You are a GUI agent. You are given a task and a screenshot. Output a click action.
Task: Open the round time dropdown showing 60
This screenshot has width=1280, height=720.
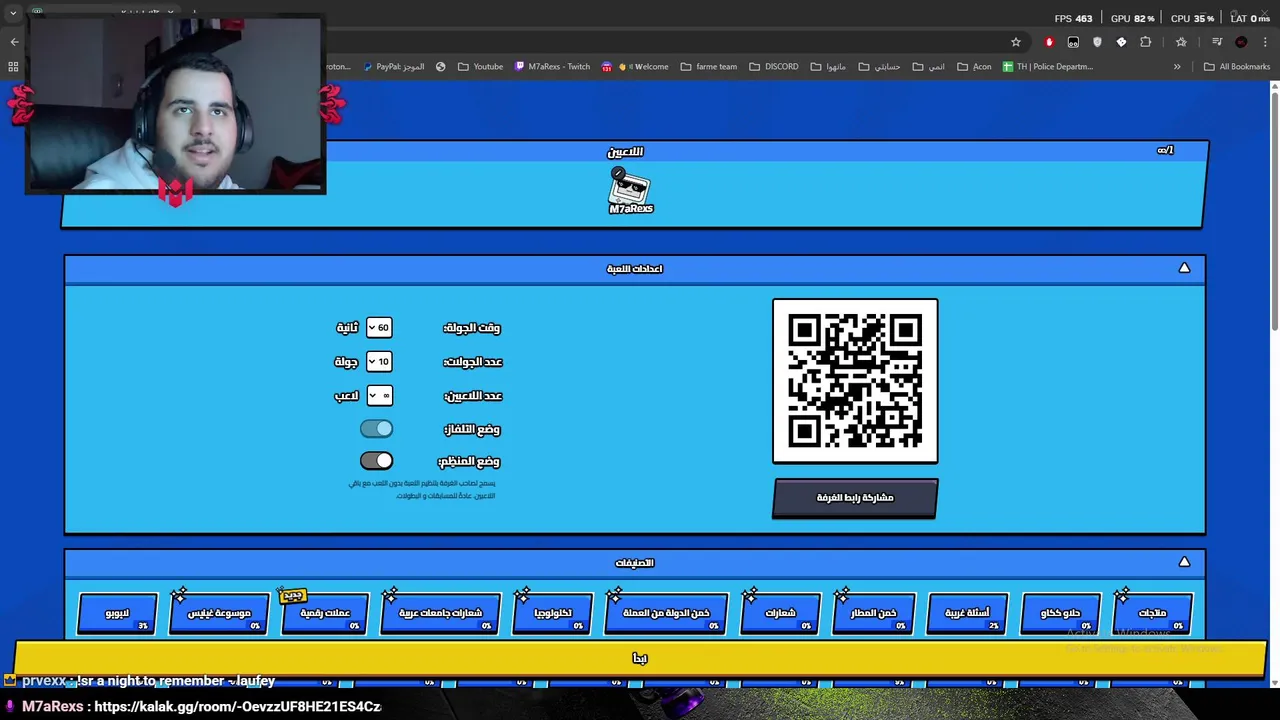pos(379,327)
